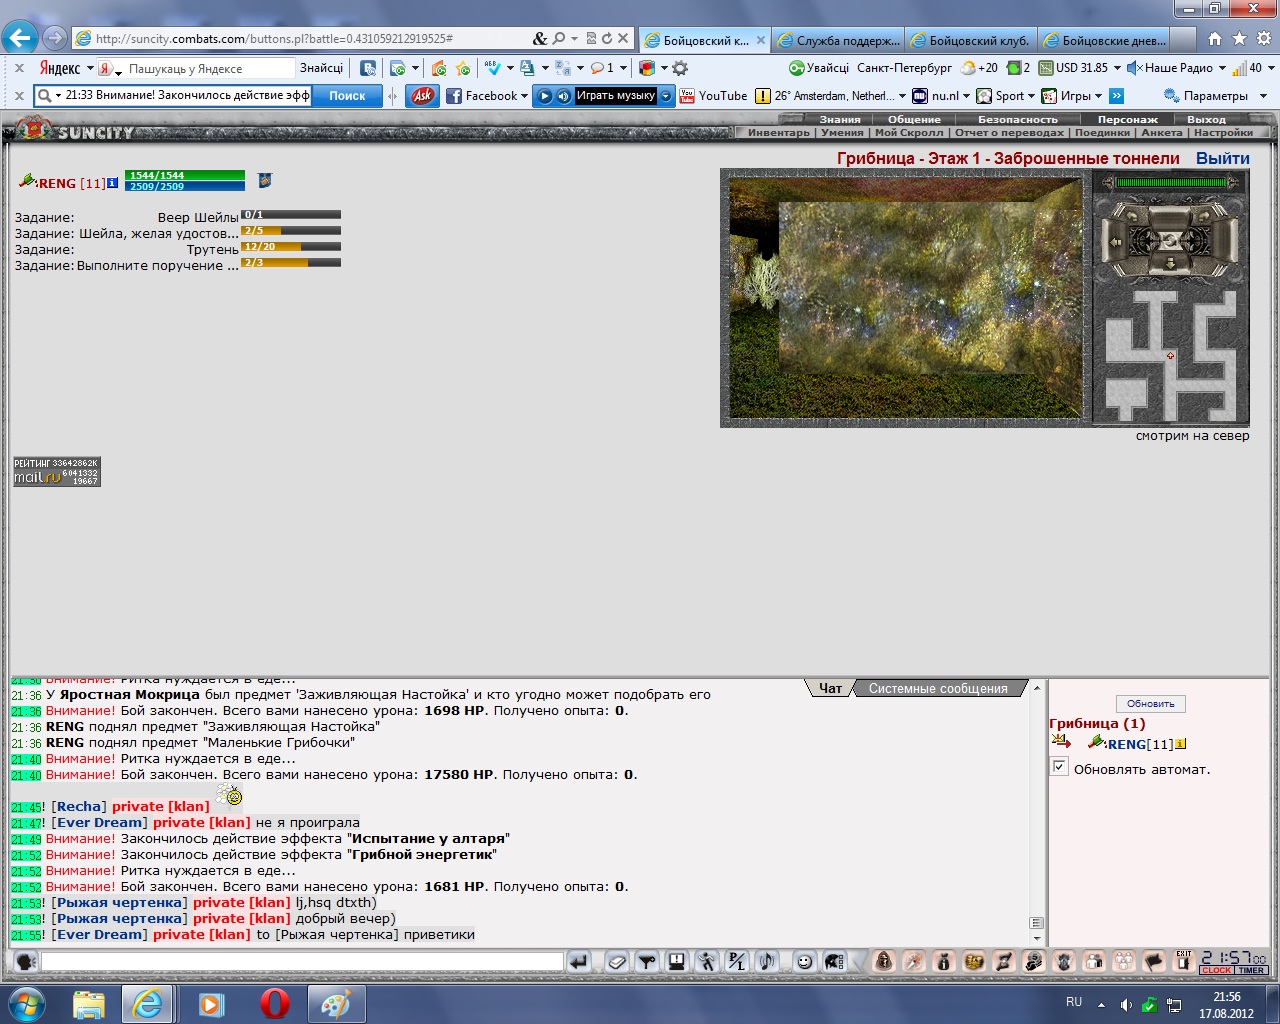
Task: Expand the Играть музыку dropdown arrow
Action: click(667, 96)
